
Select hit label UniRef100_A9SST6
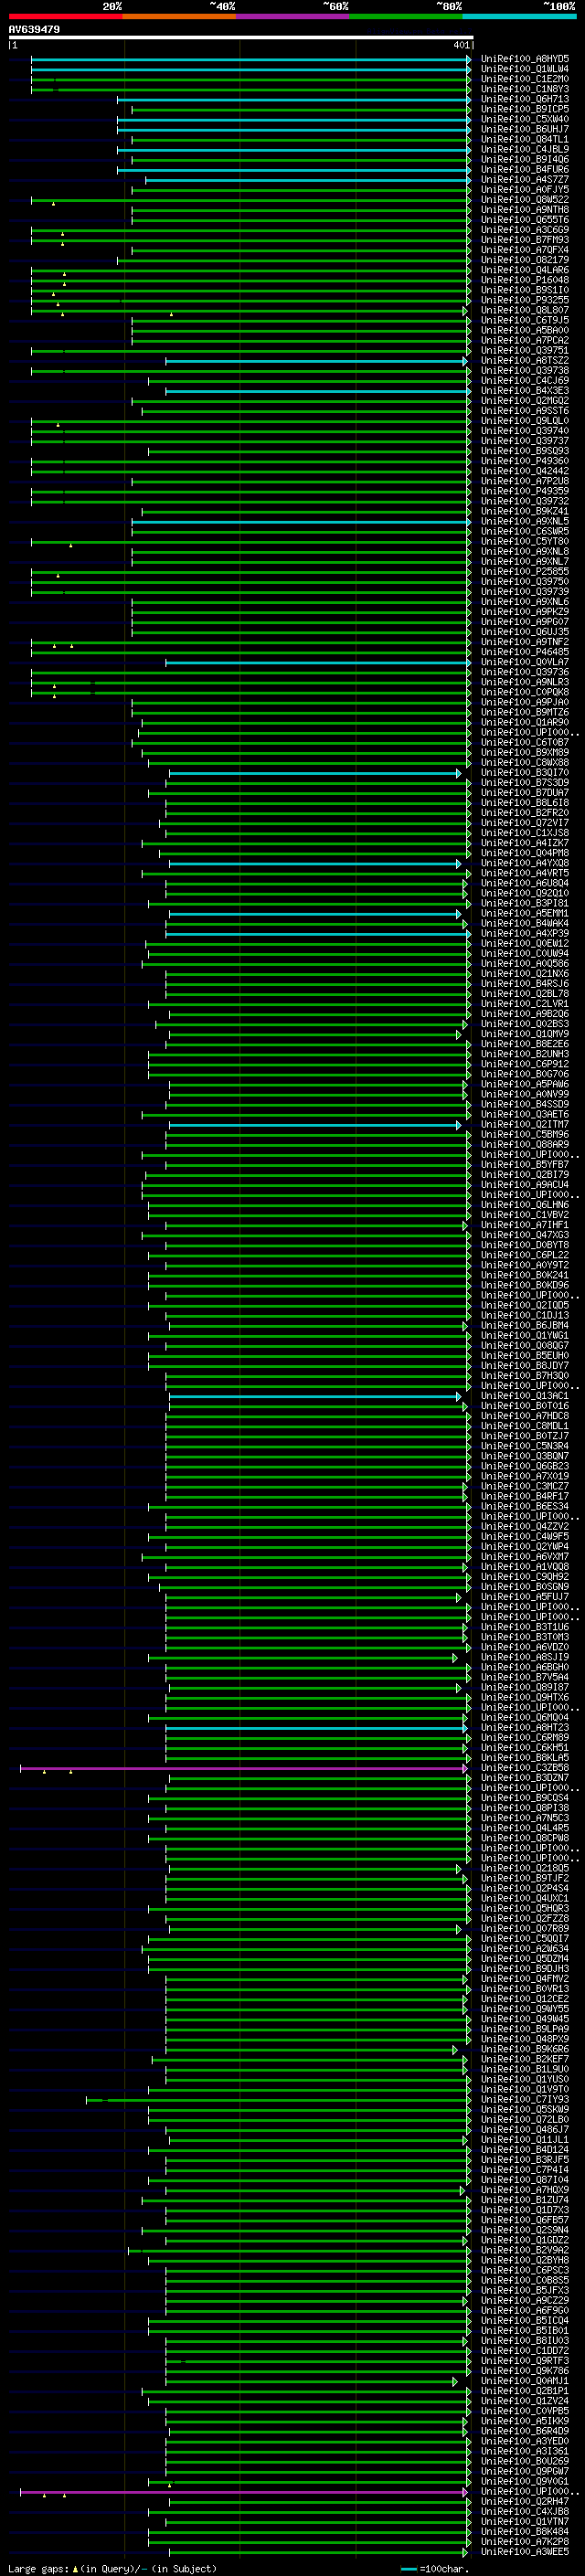point(525,411)
